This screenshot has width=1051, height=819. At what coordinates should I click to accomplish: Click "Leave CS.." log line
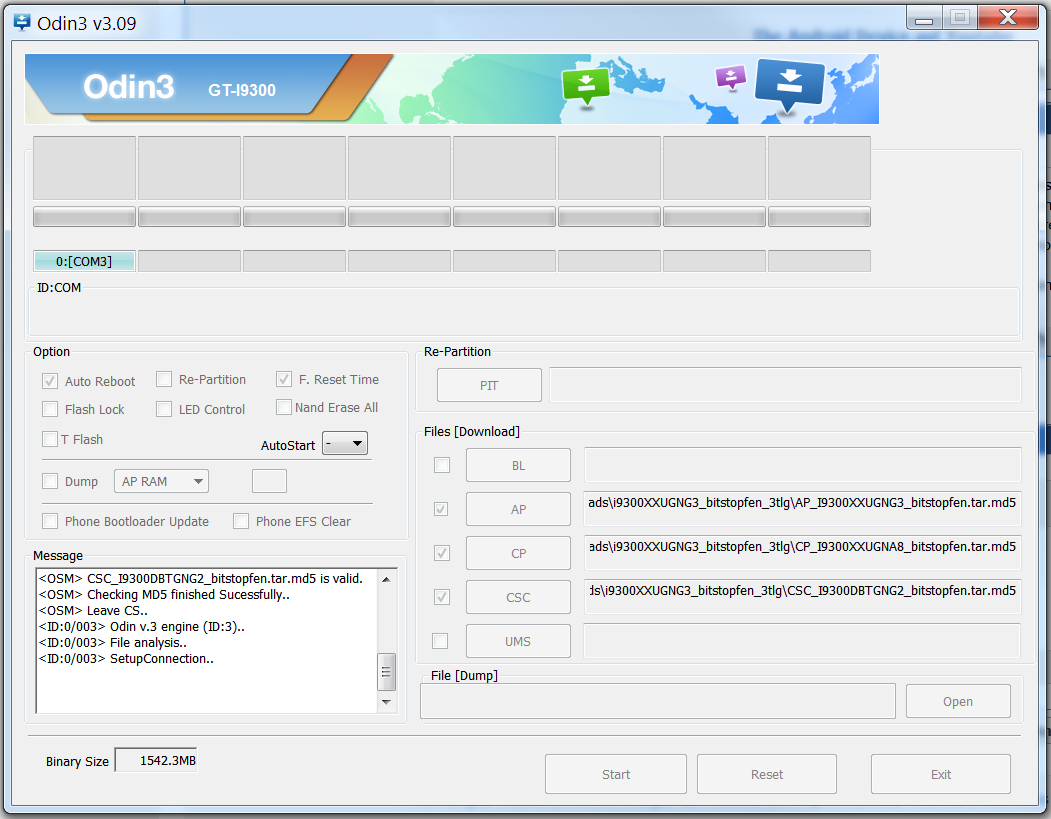tap(93, 611)
